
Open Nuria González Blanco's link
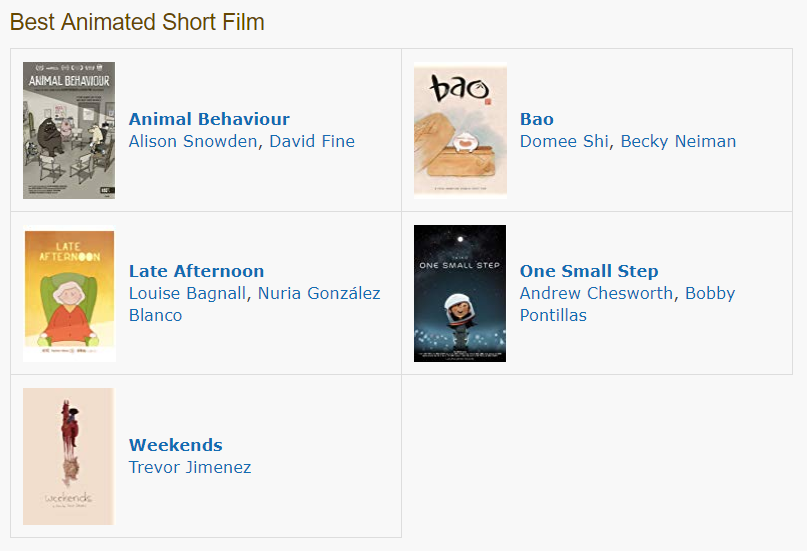[x=319, y=293]
